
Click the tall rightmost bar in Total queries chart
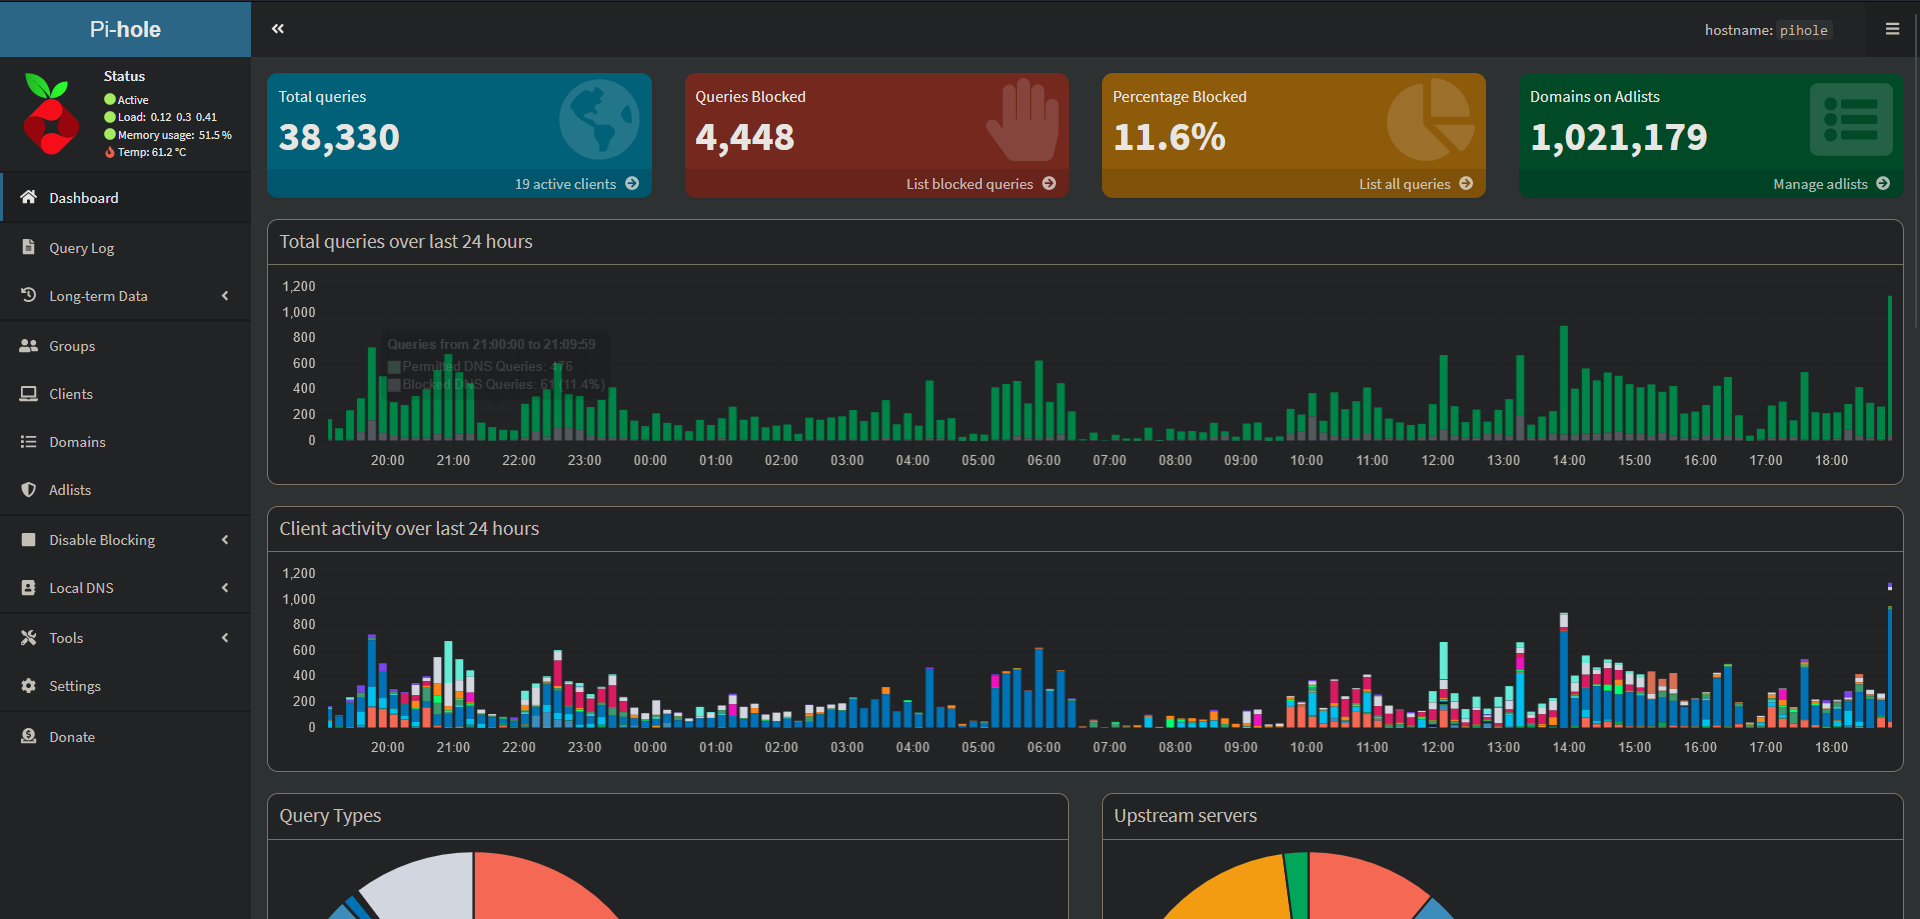pyautogui.click(x=1889, y=368)
